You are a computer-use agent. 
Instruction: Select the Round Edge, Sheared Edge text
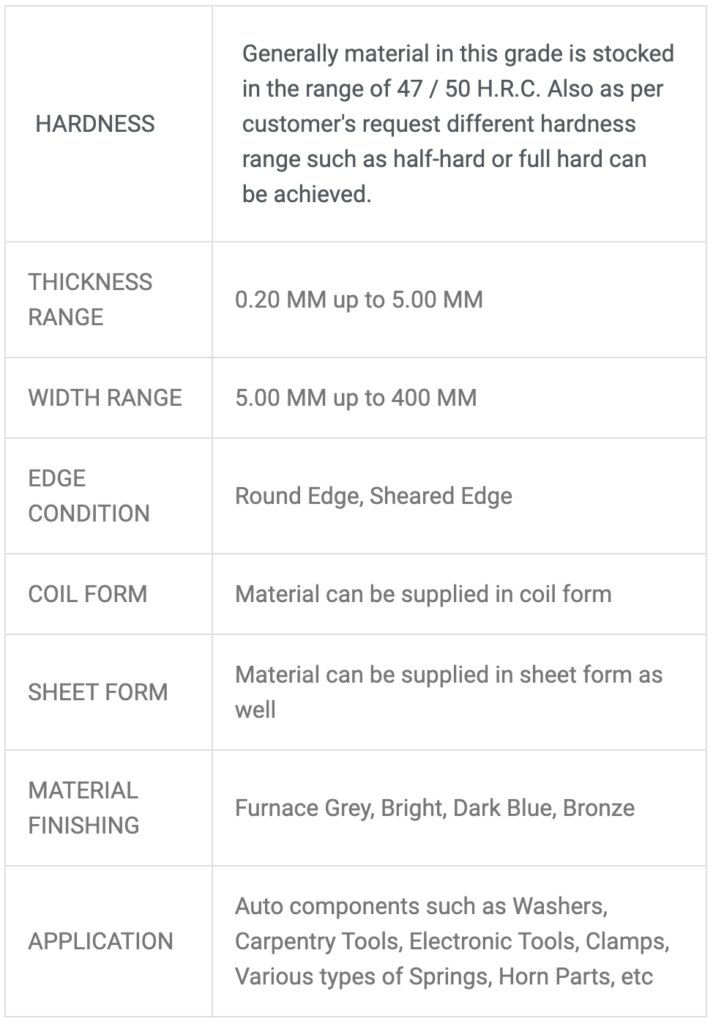coord(373,496)
